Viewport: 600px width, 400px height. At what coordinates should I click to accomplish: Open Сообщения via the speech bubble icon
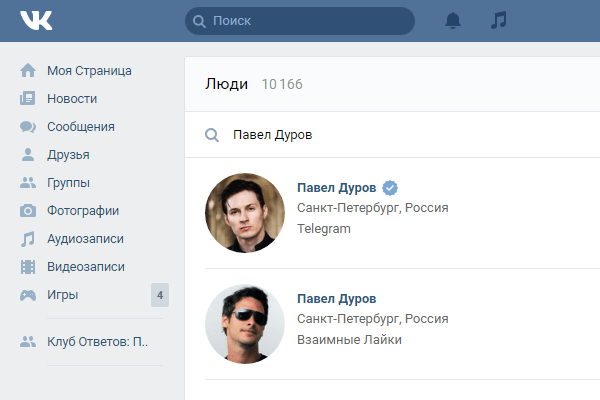pos(28,127)
